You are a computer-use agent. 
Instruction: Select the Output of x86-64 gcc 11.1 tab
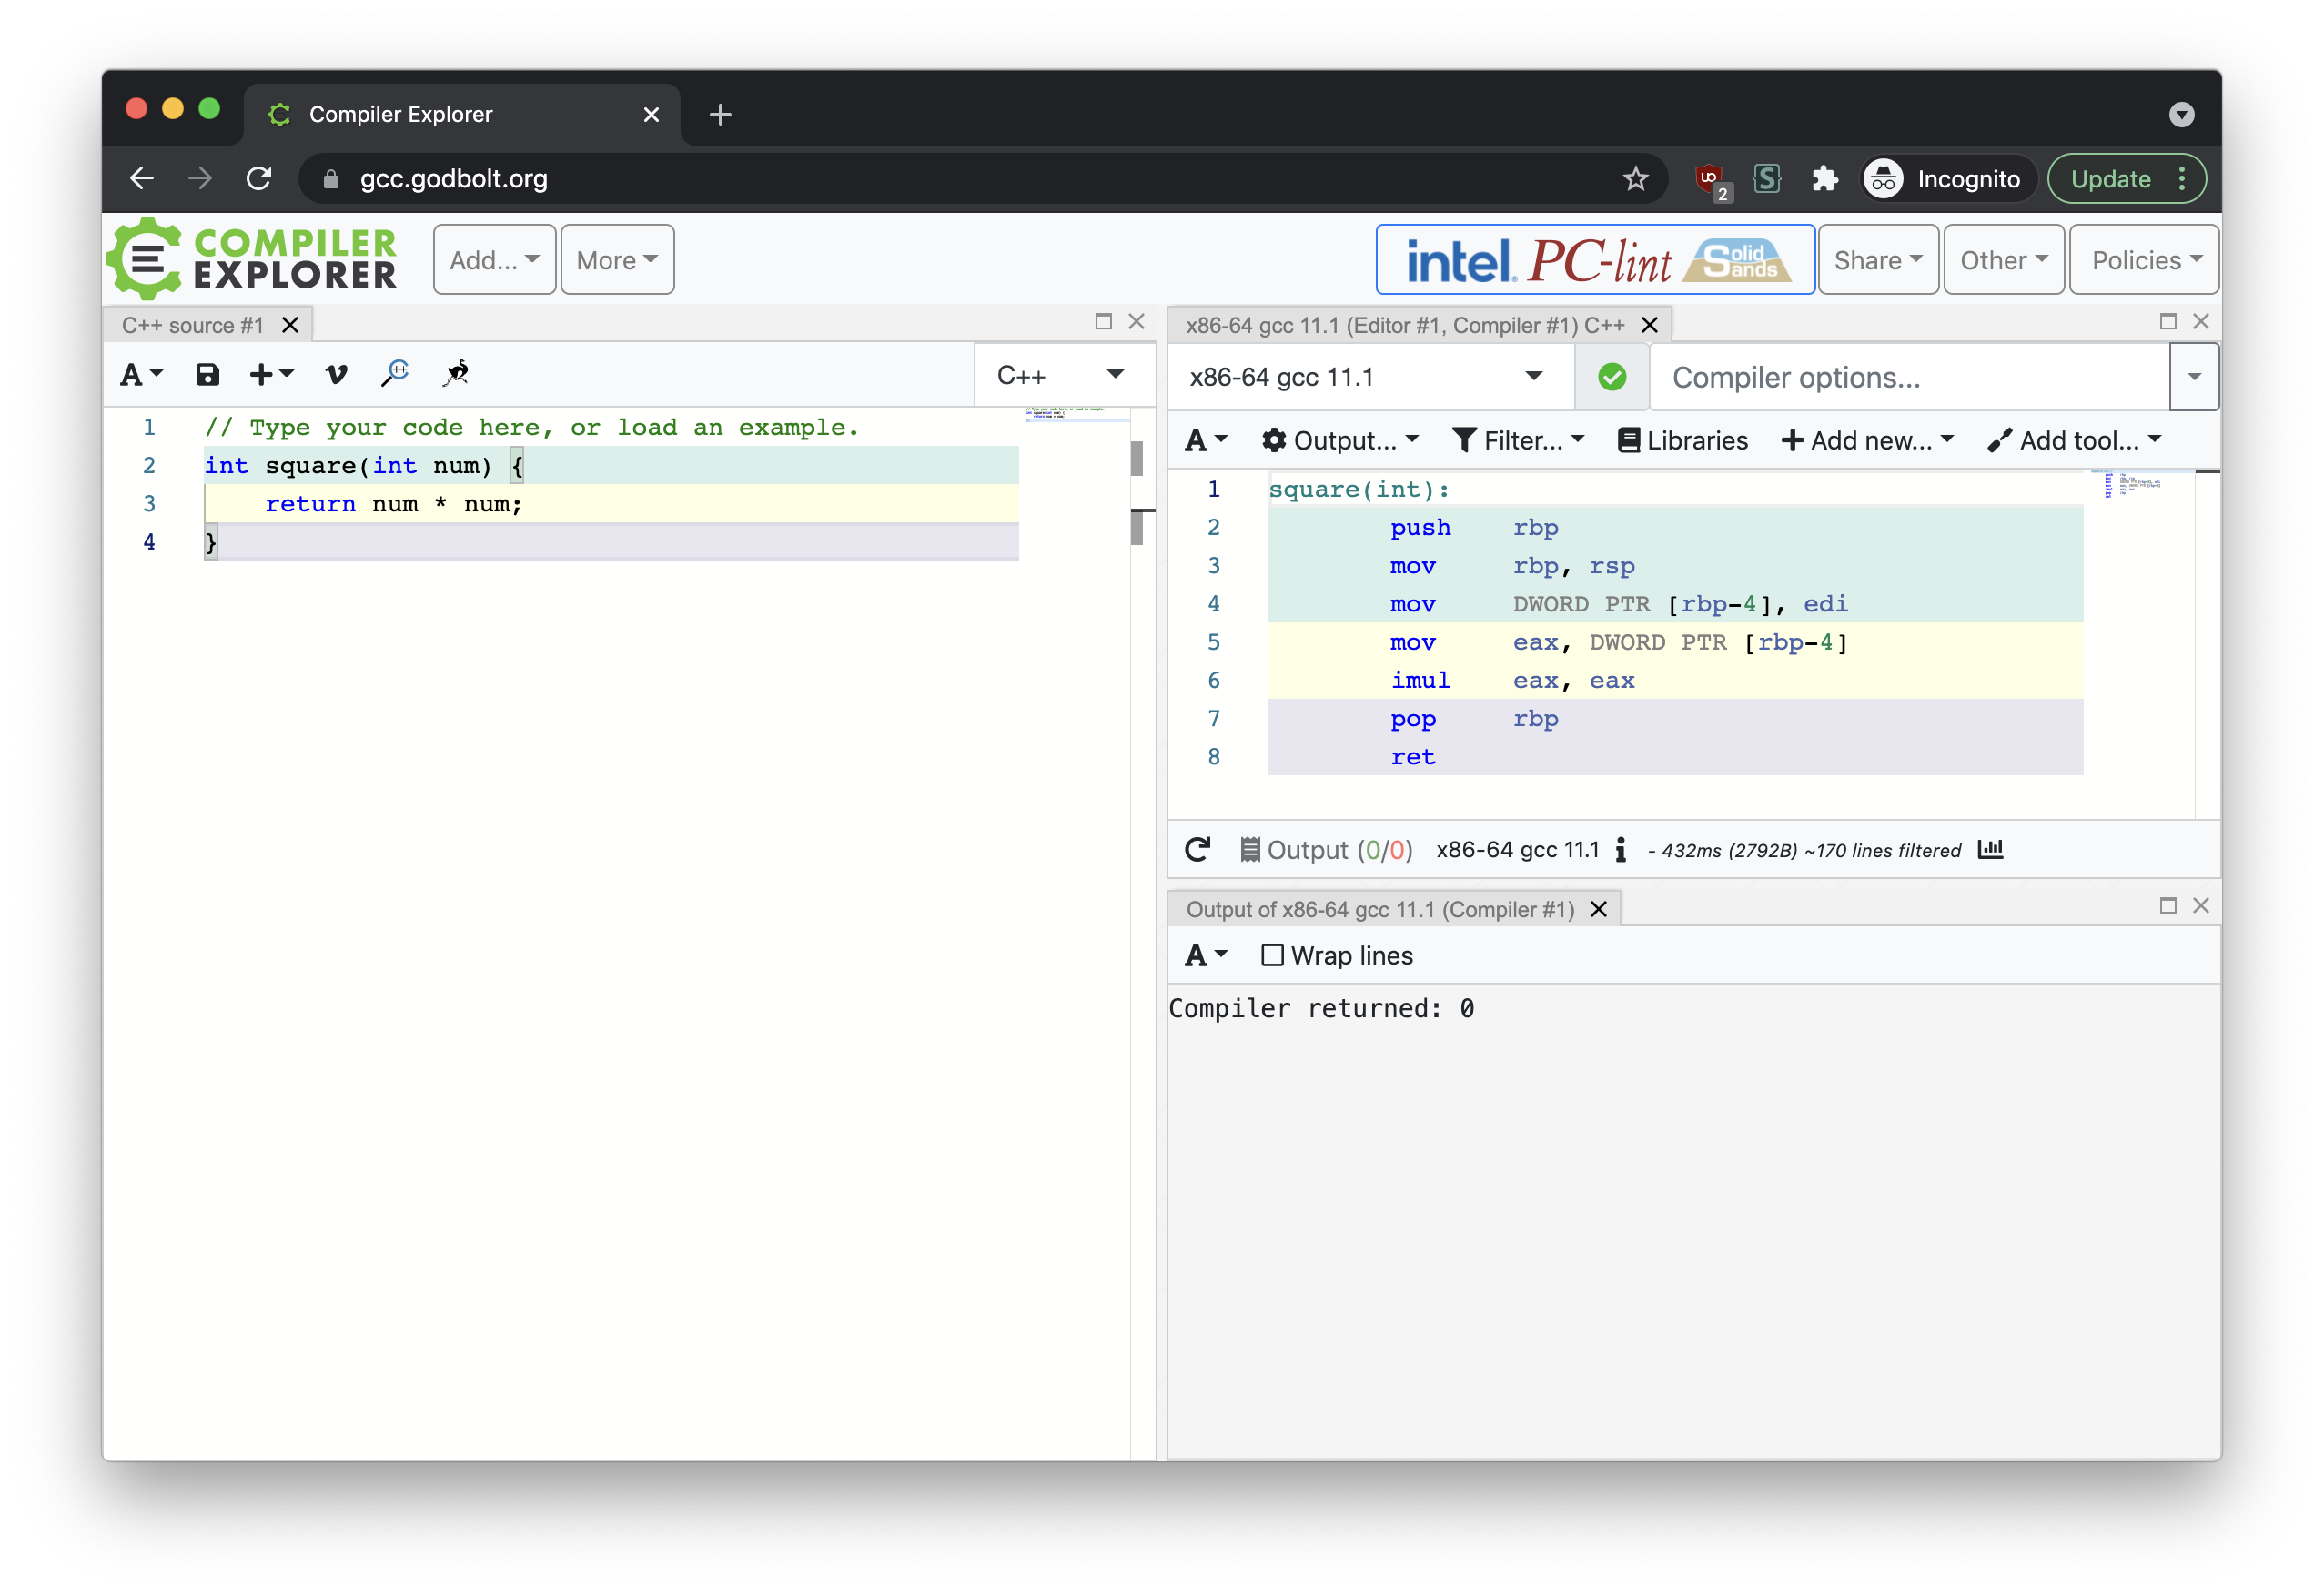1379,909
